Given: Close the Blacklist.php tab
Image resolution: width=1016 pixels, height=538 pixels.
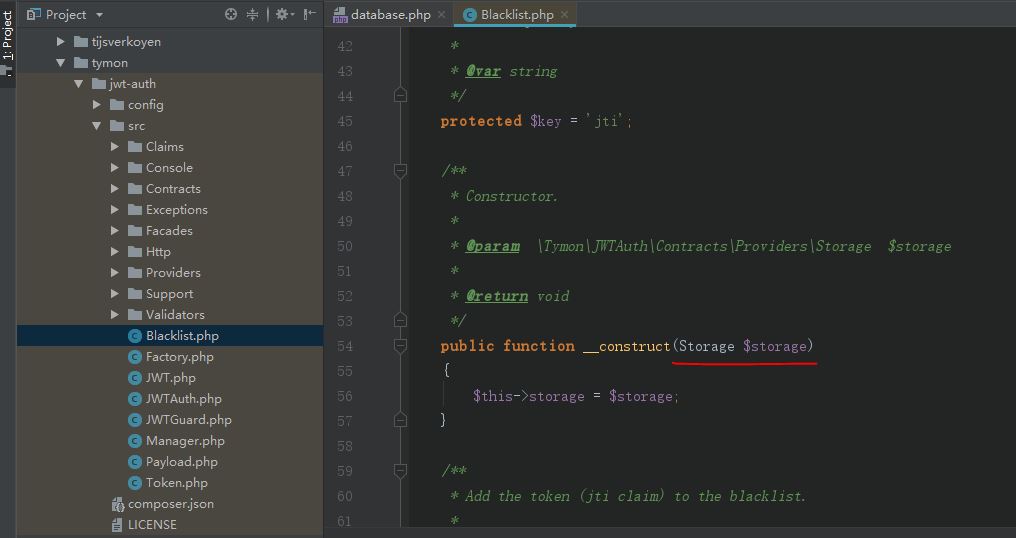Looking at the screenshot, I should pyautogui.click(x=564, y=14).
